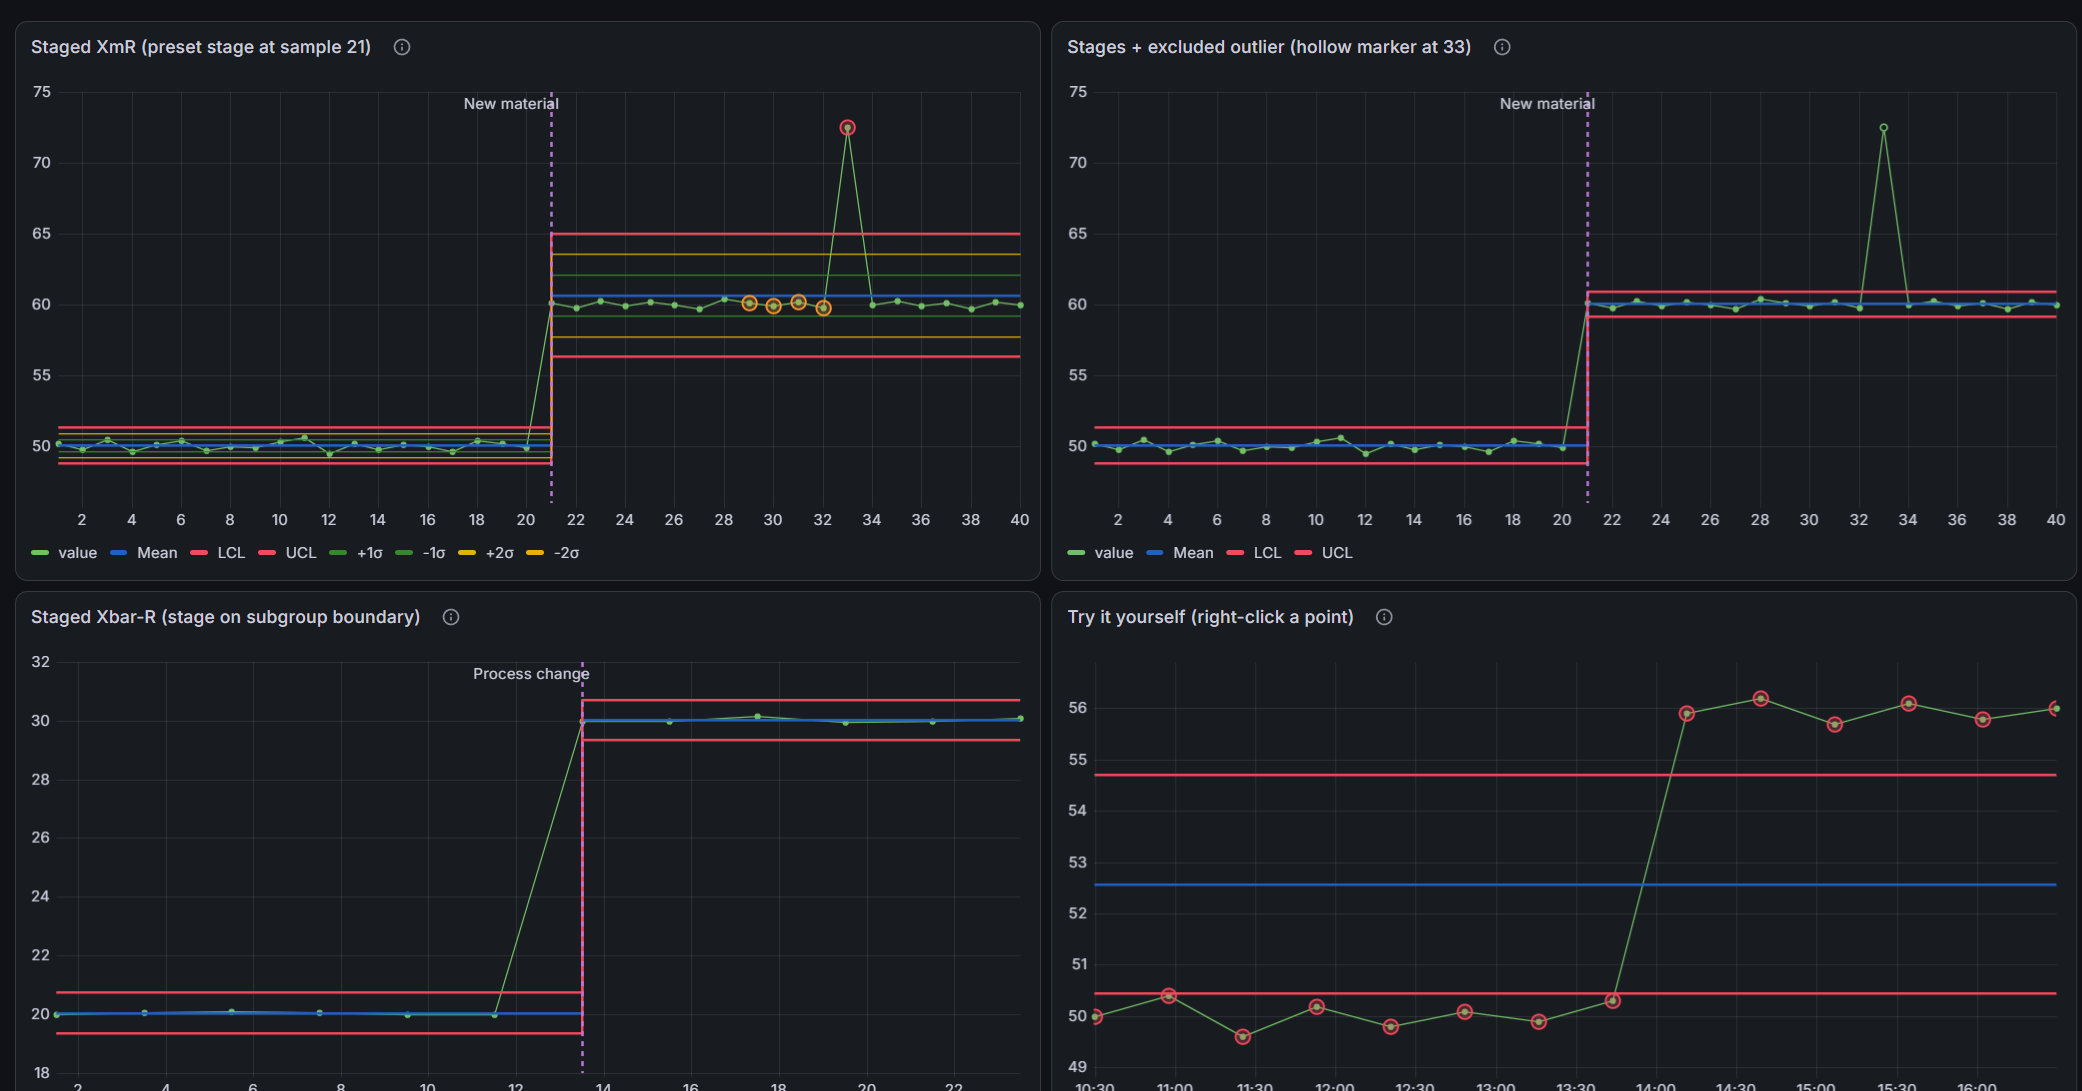Toggle Mean series in Staged XmR legend

(x=157, y=553)
